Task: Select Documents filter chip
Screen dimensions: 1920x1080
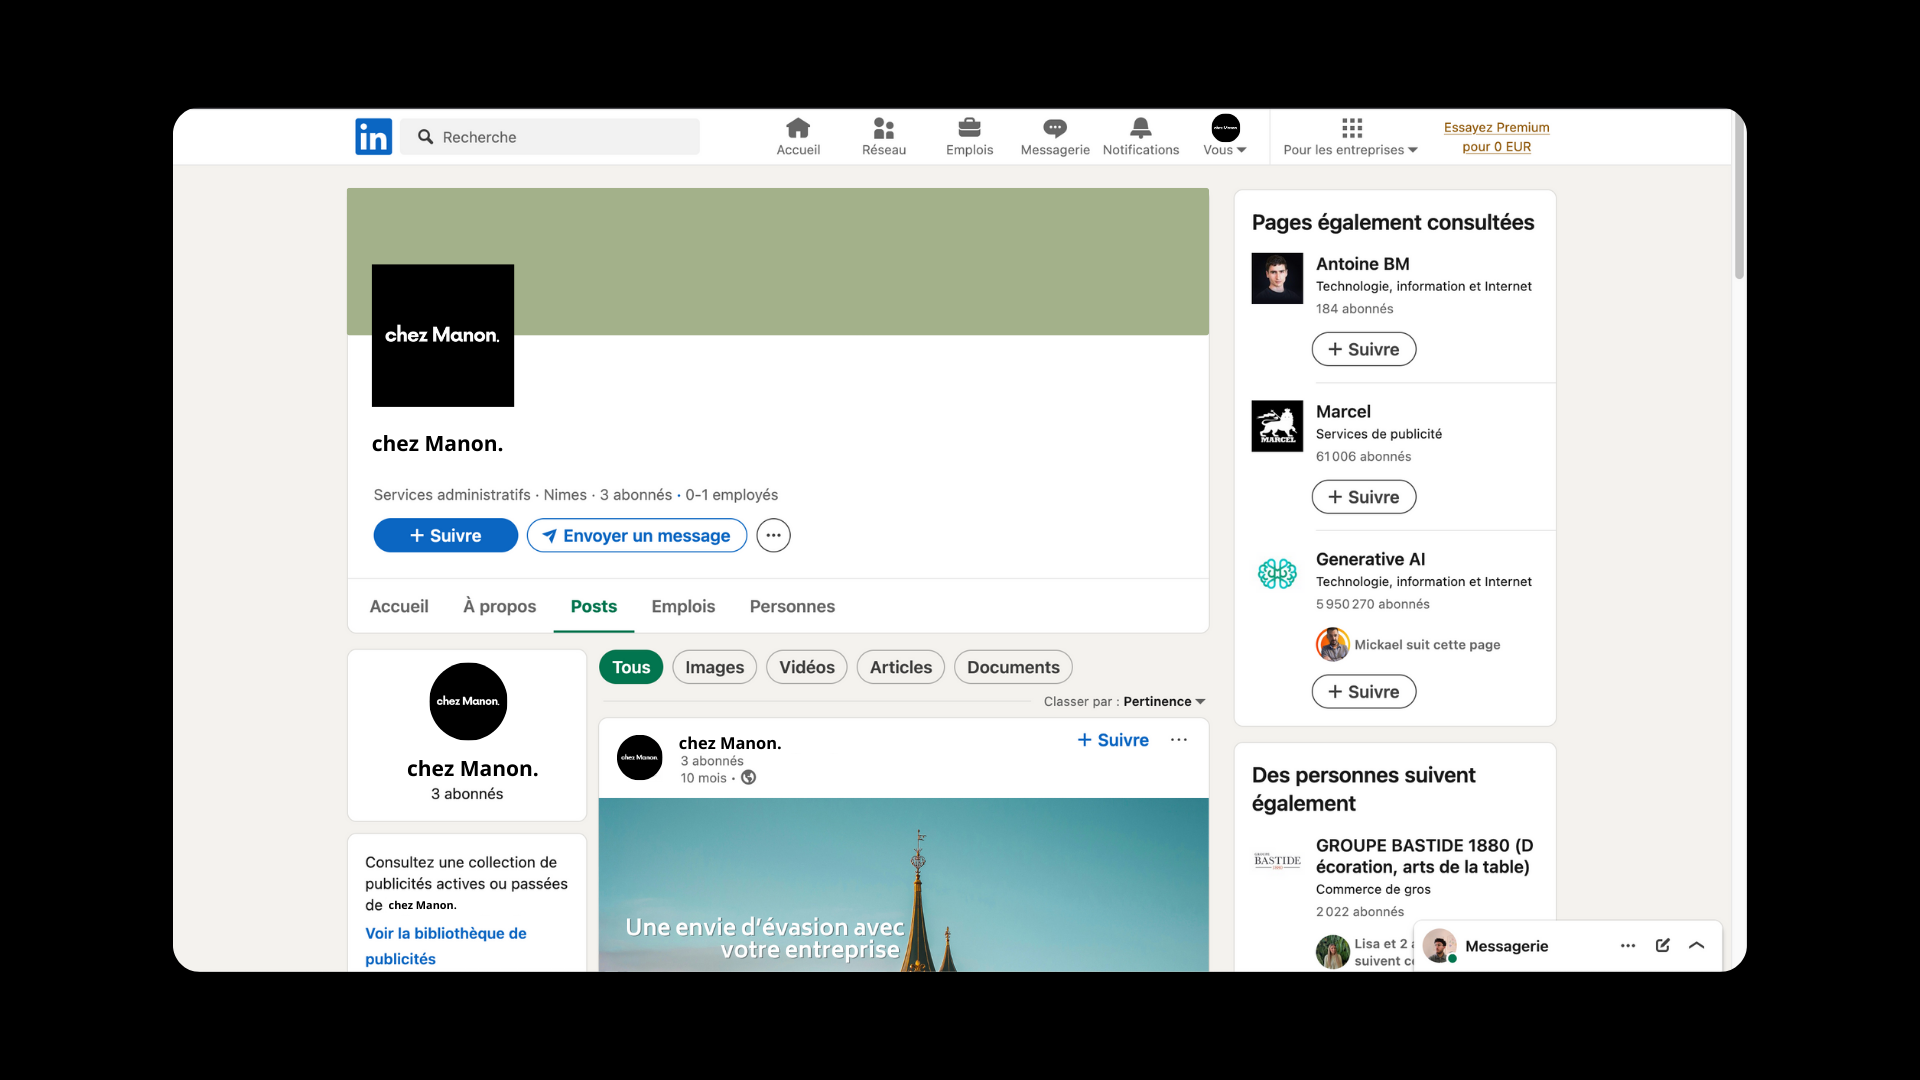Action: point(1013,667)
